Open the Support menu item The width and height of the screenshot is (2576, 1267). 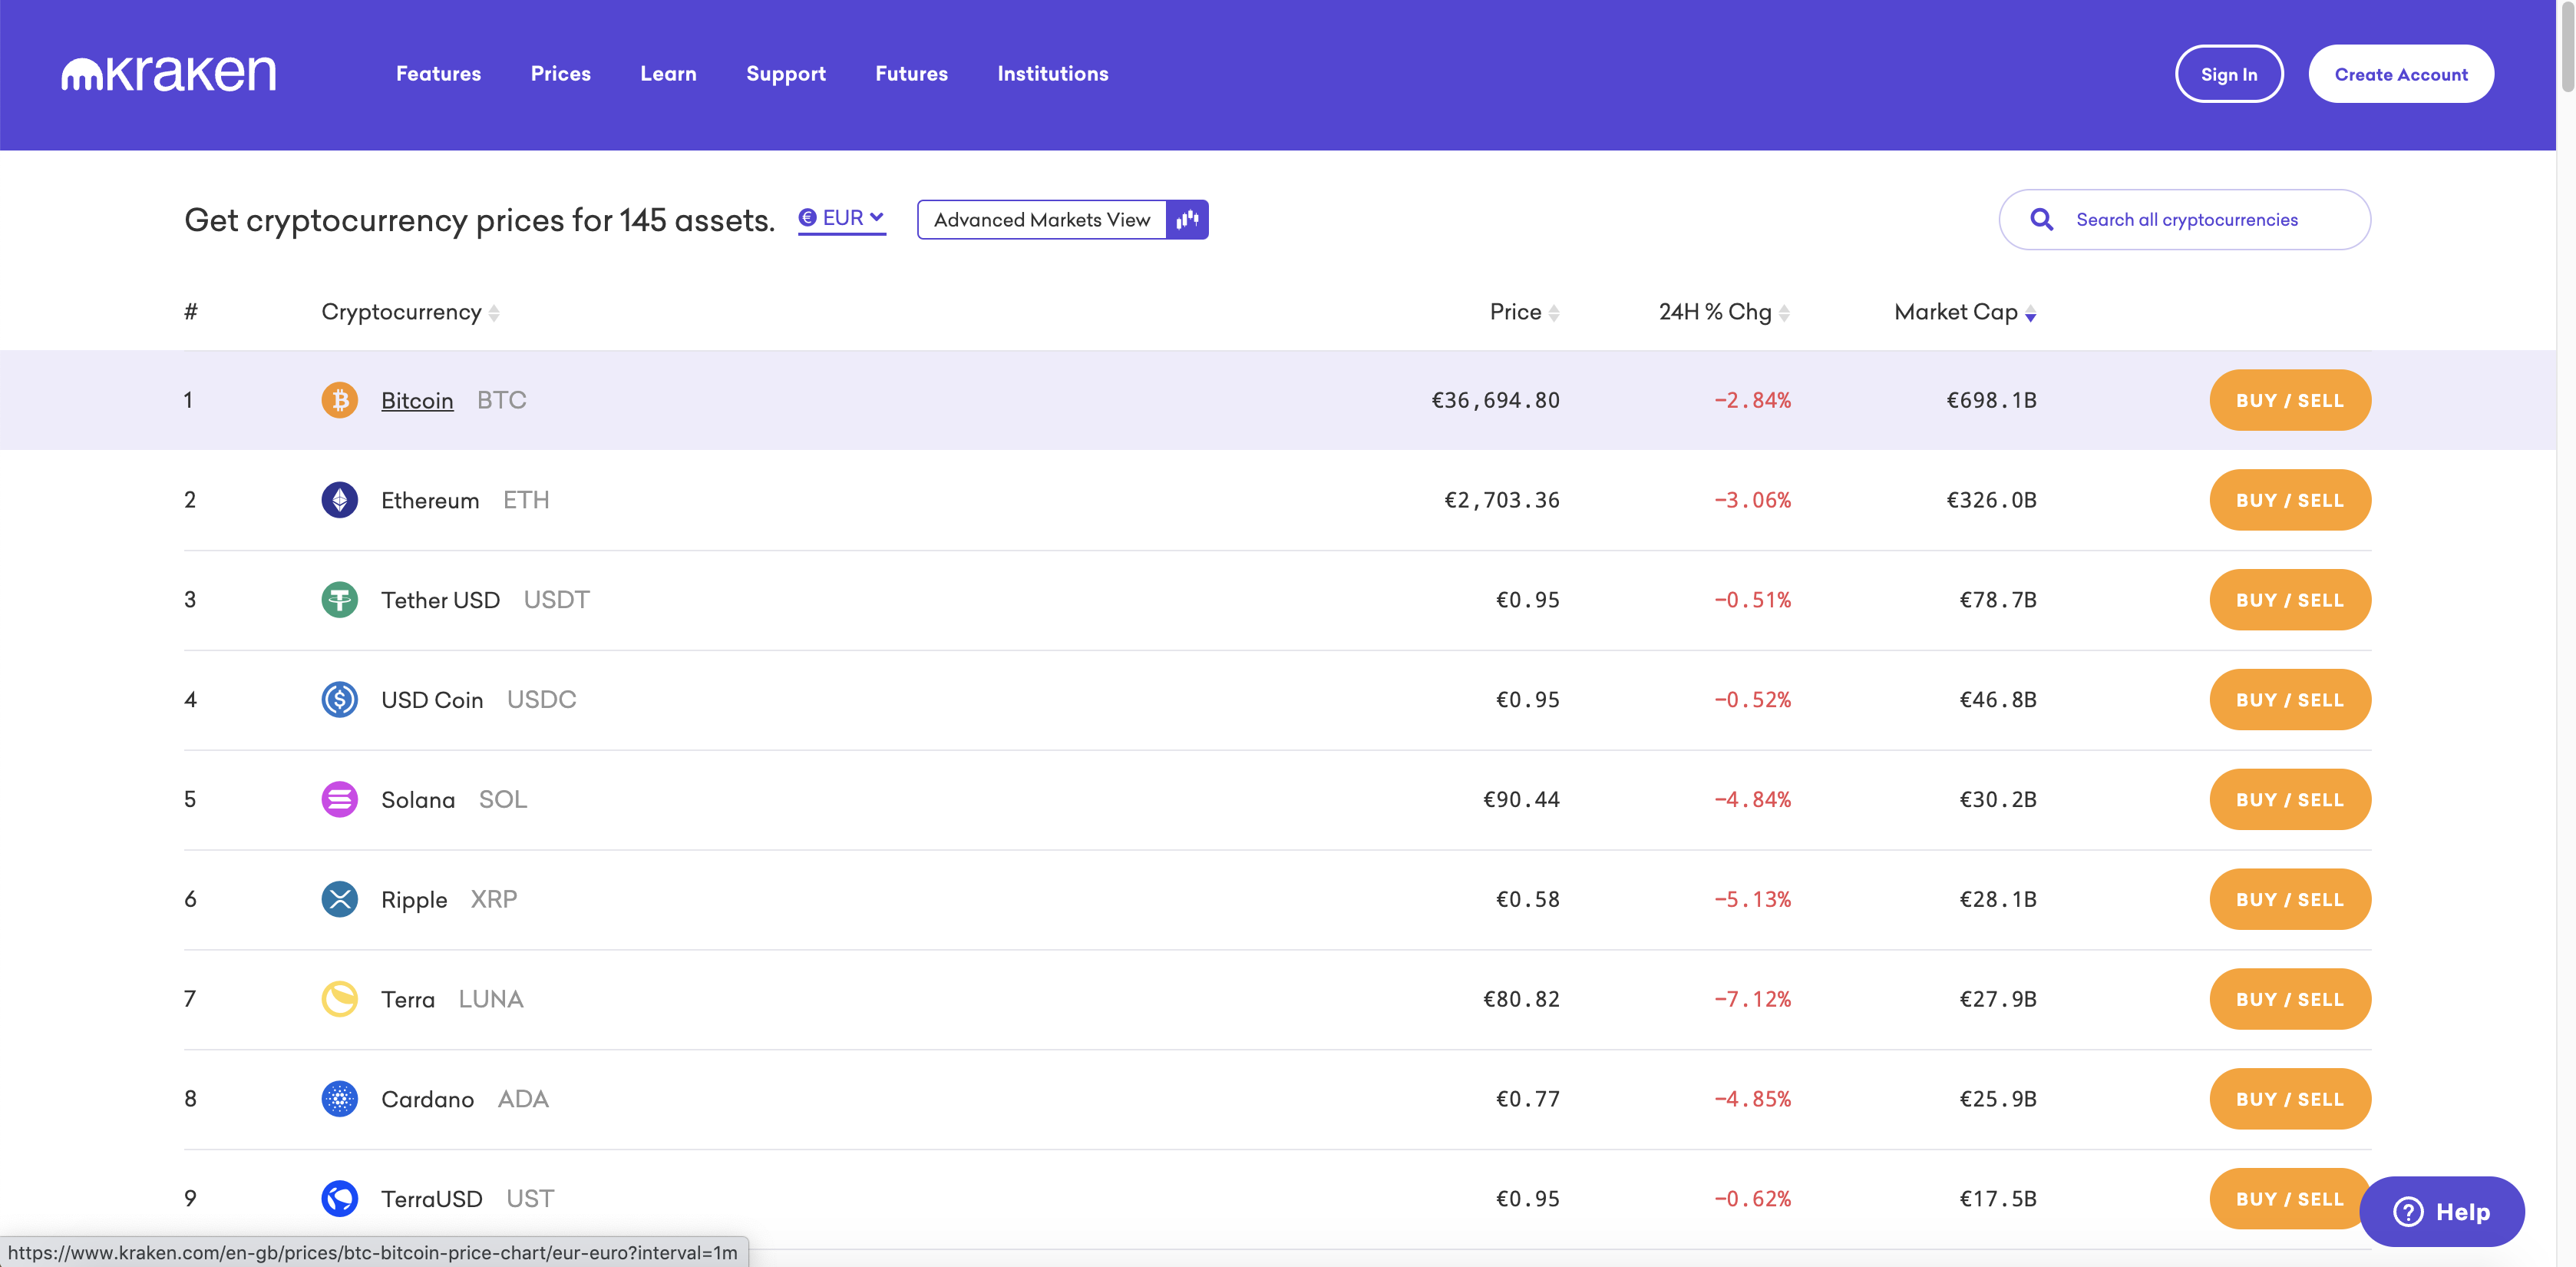786,74
